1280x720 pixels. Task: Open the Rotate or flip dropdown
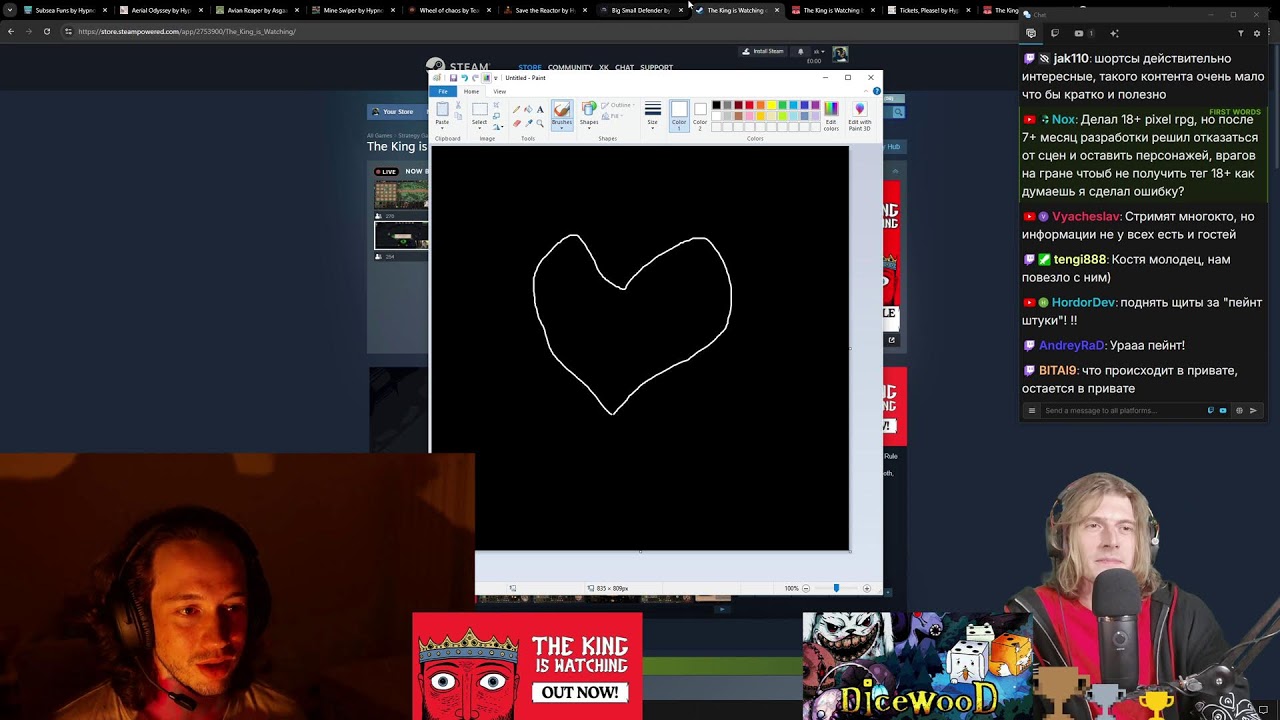click(x=498, y=127)
